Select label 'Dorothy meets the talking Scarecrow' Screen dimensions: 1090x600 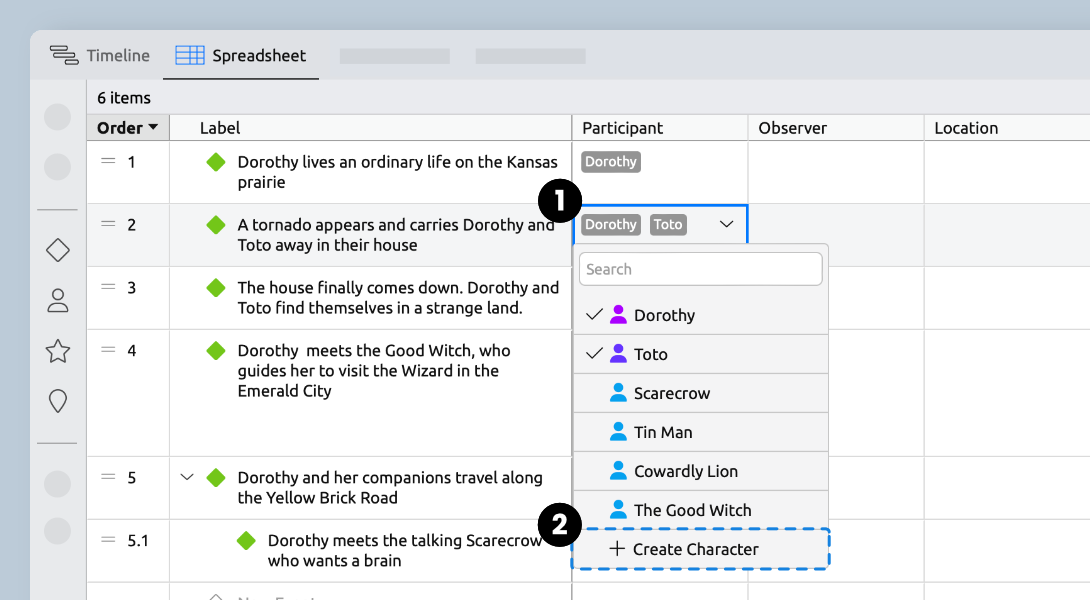405,550
